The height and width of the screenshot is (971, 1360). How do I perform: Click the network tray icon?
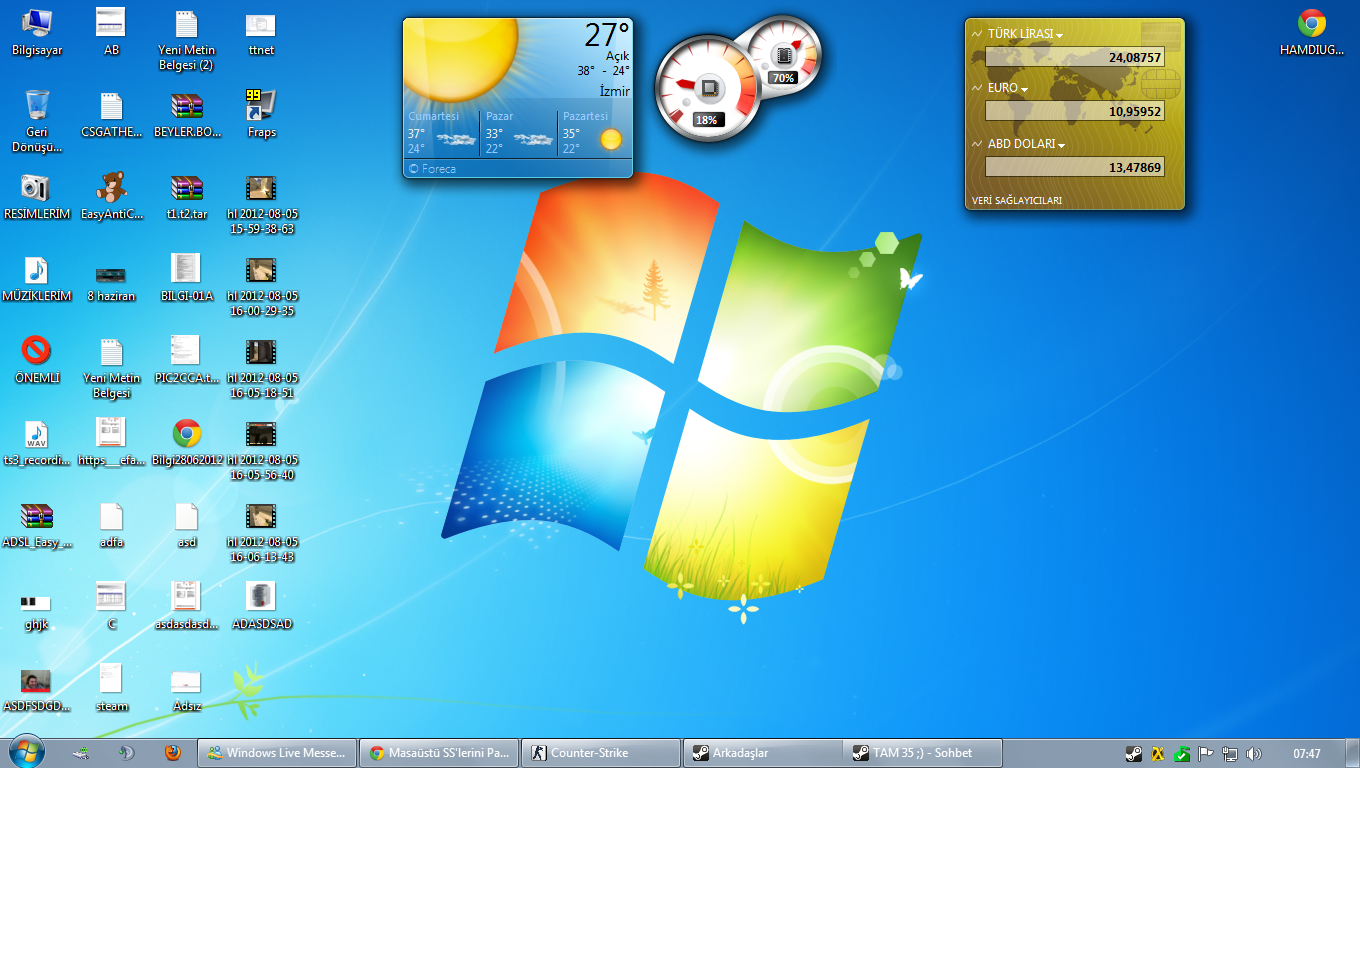point(1230,754)
